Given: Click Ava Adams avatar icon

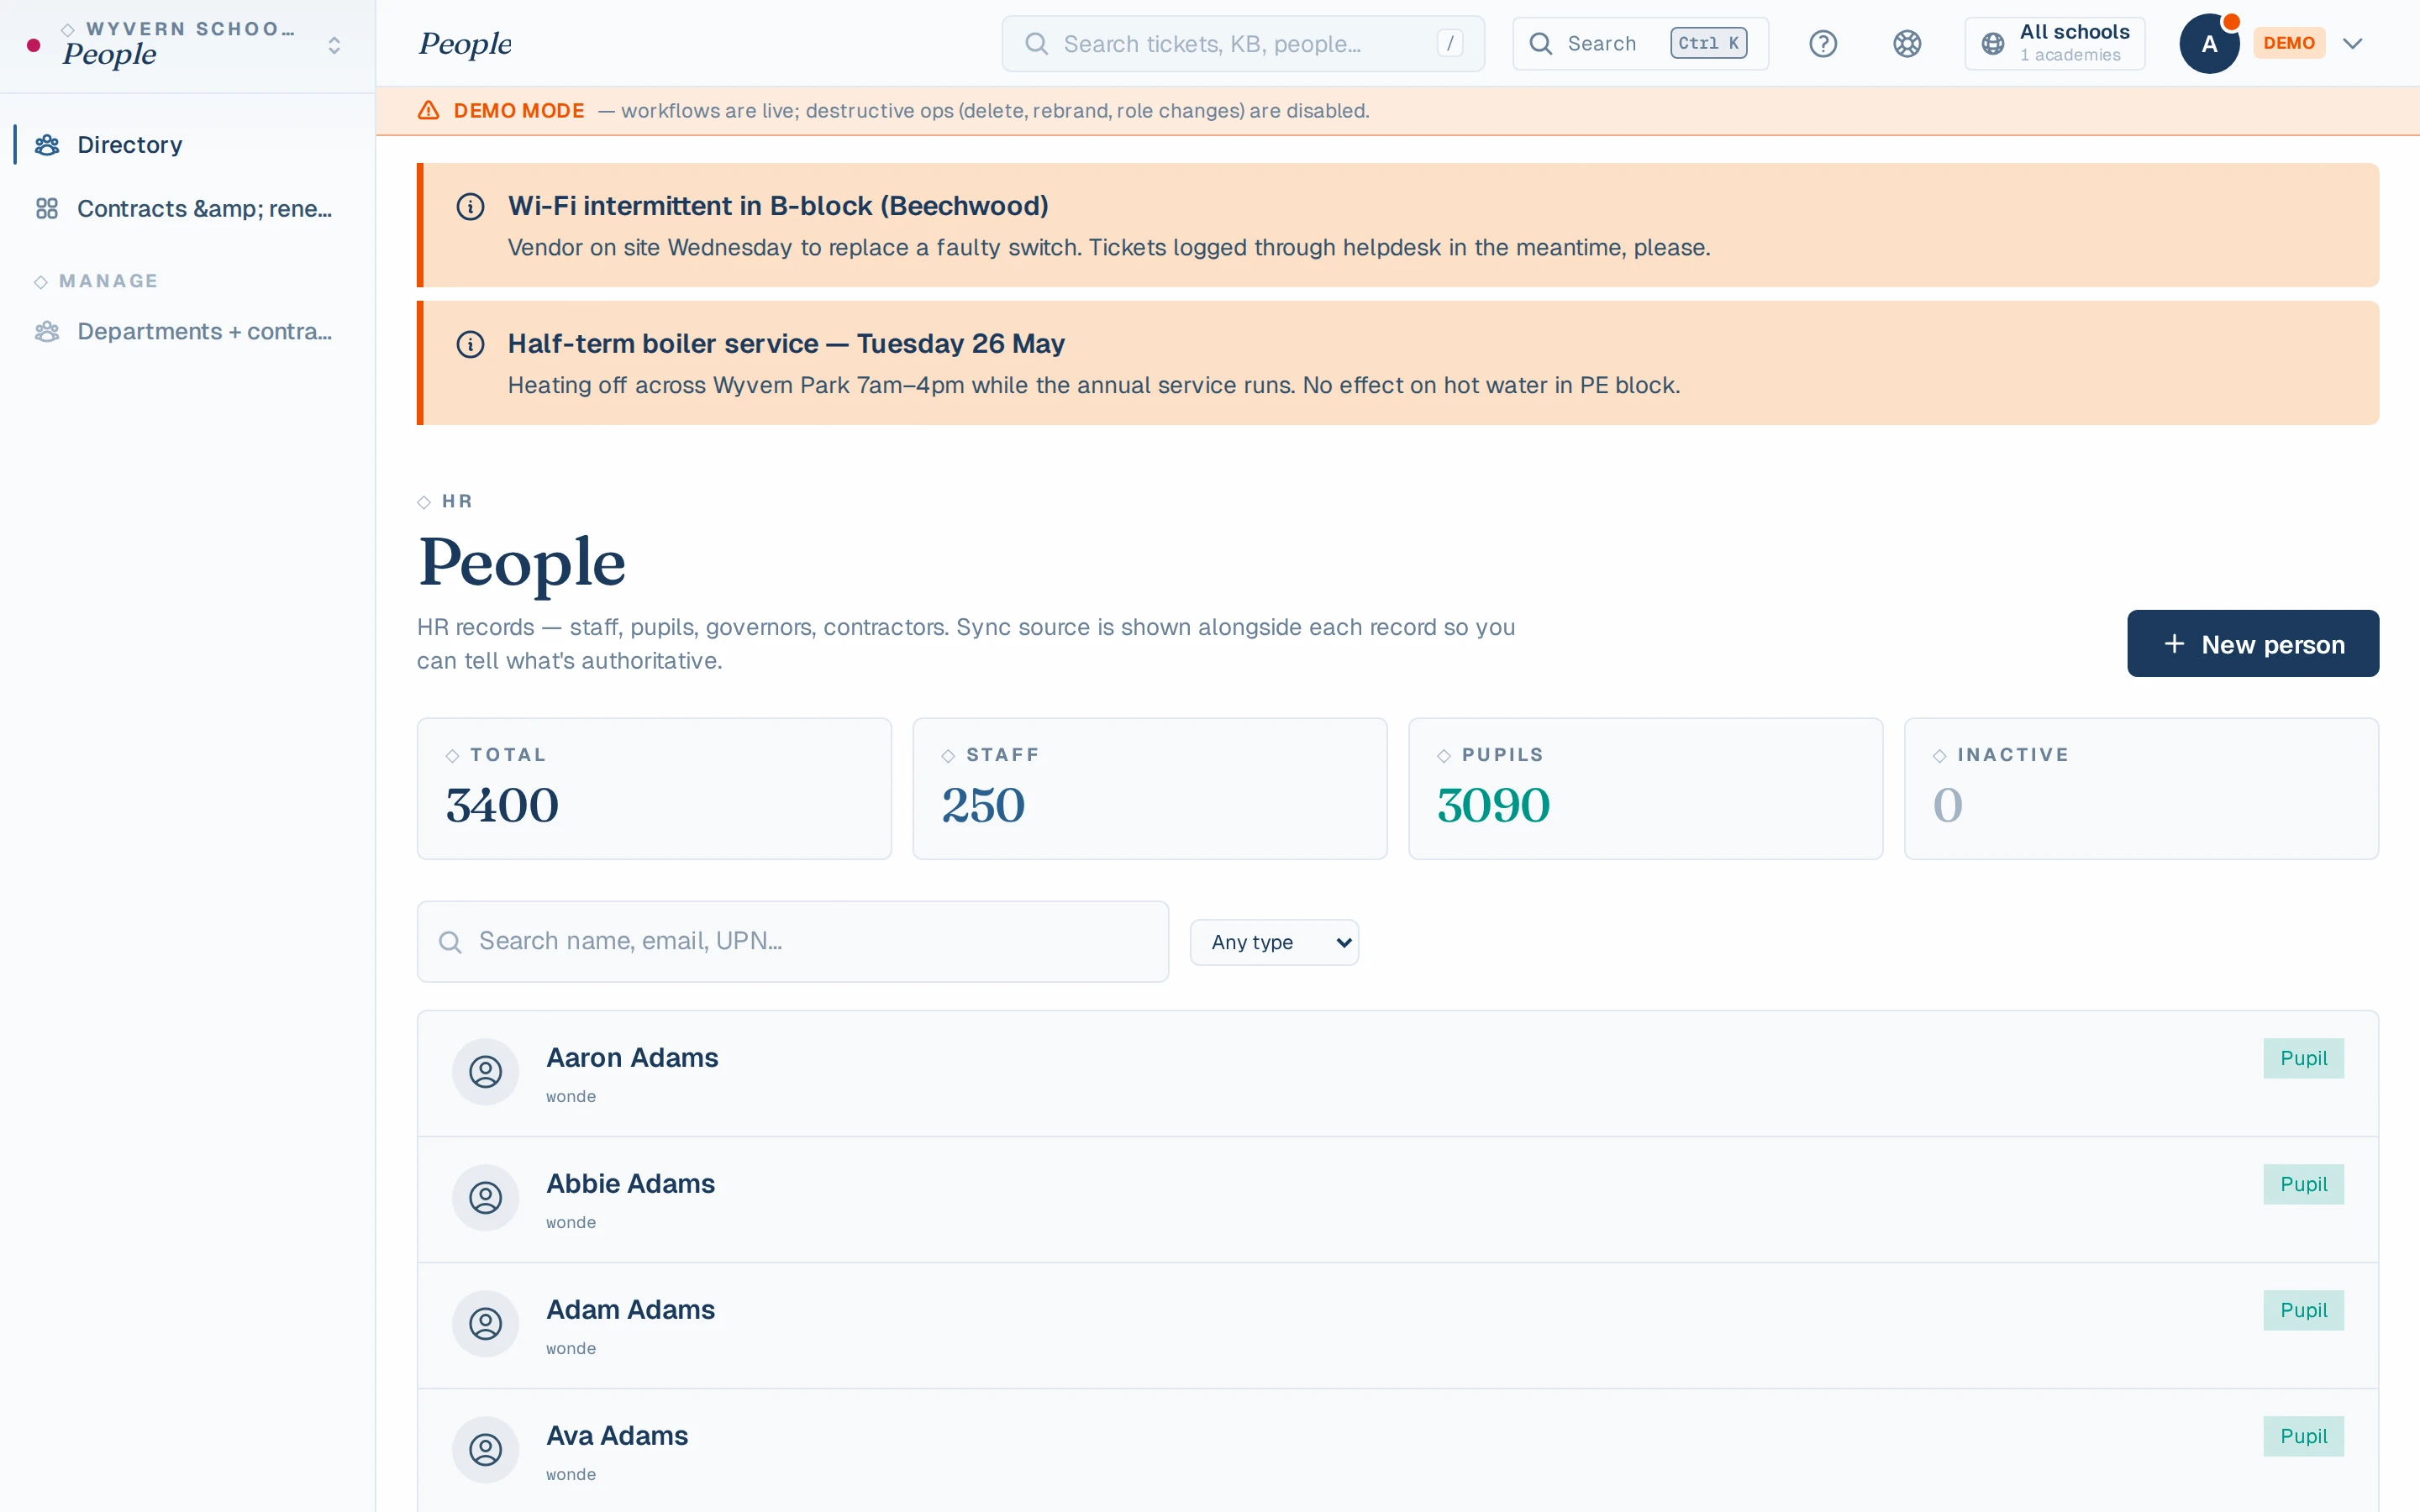Looking at the screenshot, I should 486,1450.
